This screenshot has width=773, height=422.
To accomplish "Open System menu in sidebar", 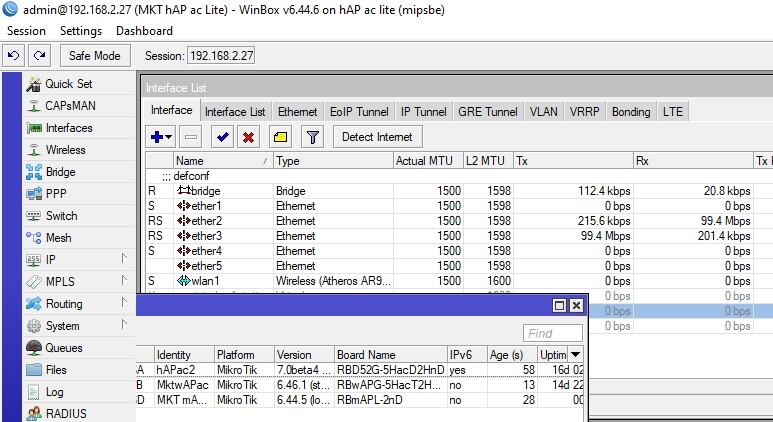I will [x=53, y=326].
